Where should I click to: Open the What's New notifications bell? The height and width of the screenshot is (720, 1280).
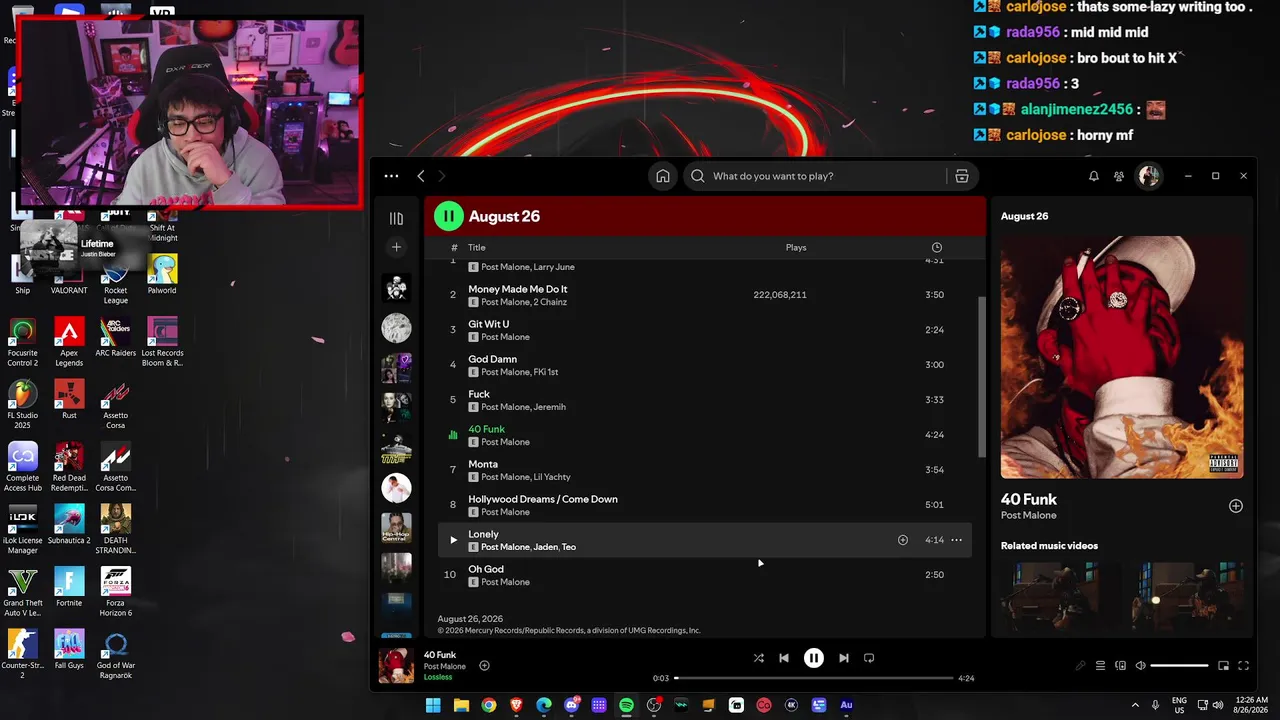pyautogui.click(x=1094, y=176)
